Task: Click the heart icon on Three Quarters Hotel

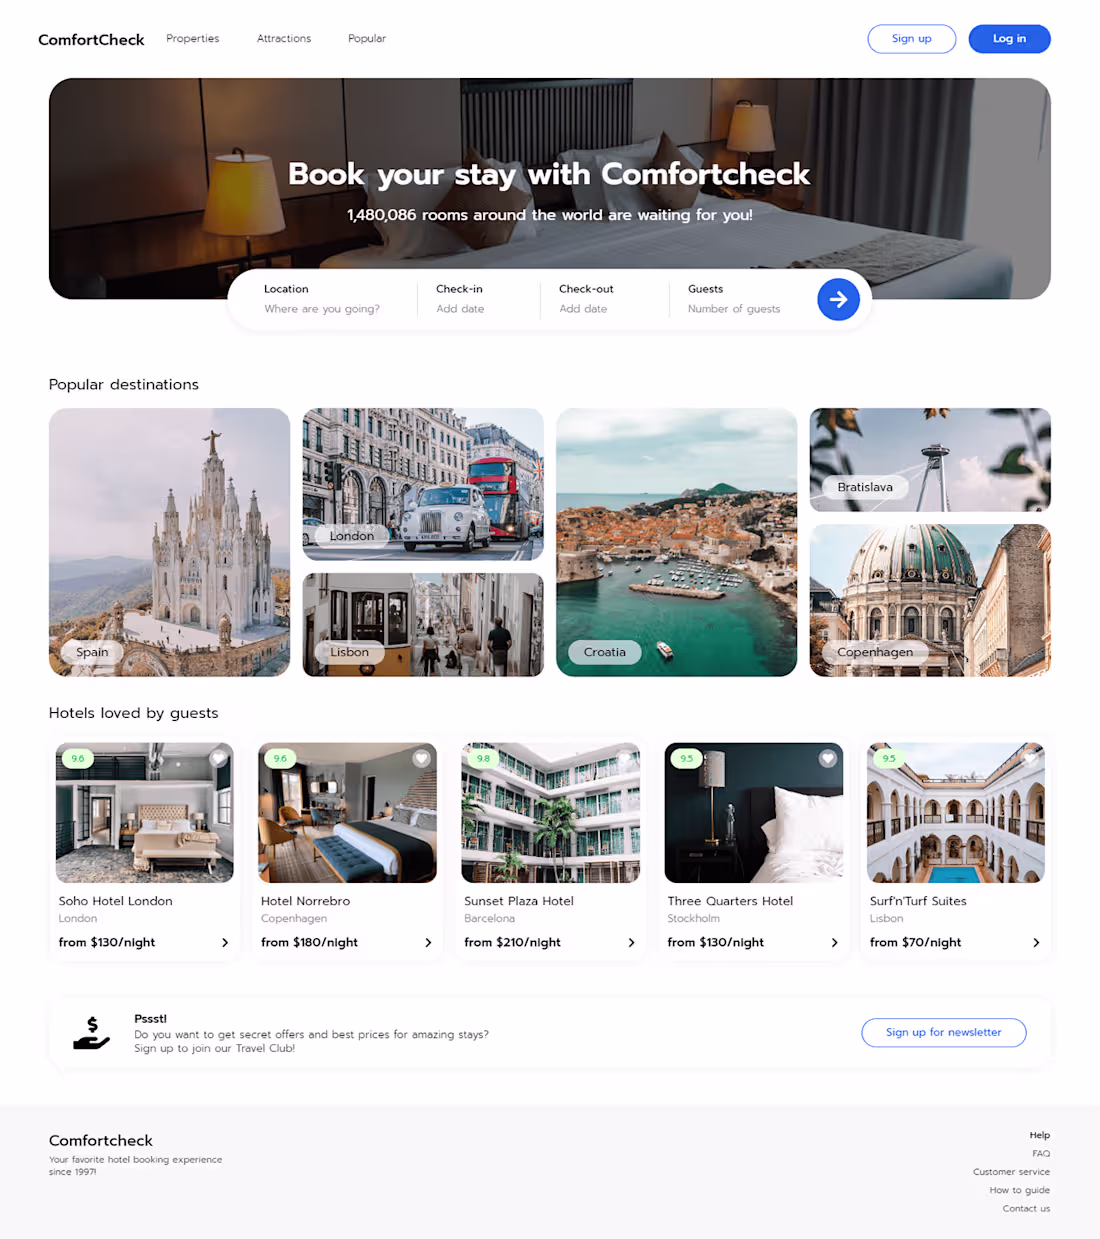Action: click(x=827, y=758)
